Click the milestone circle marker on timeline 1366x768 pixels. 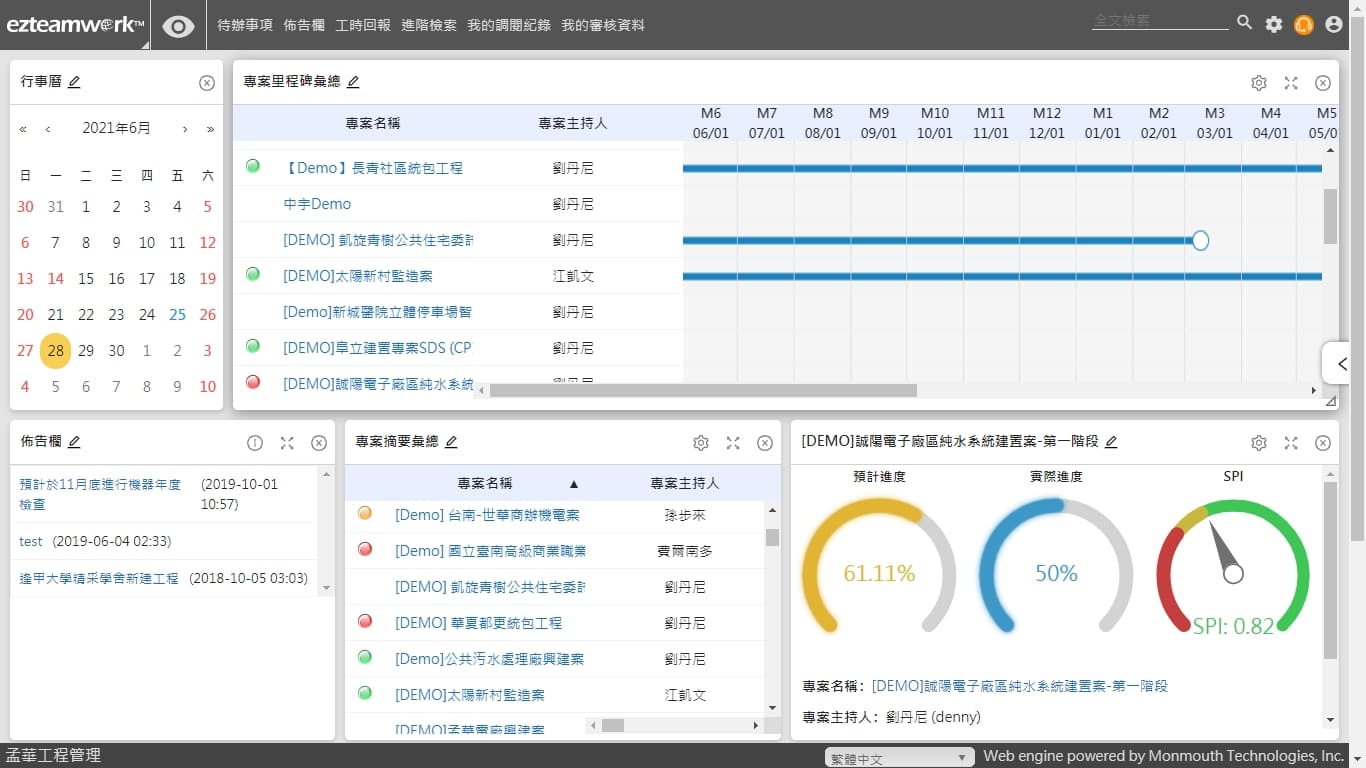click(1201, 240)
